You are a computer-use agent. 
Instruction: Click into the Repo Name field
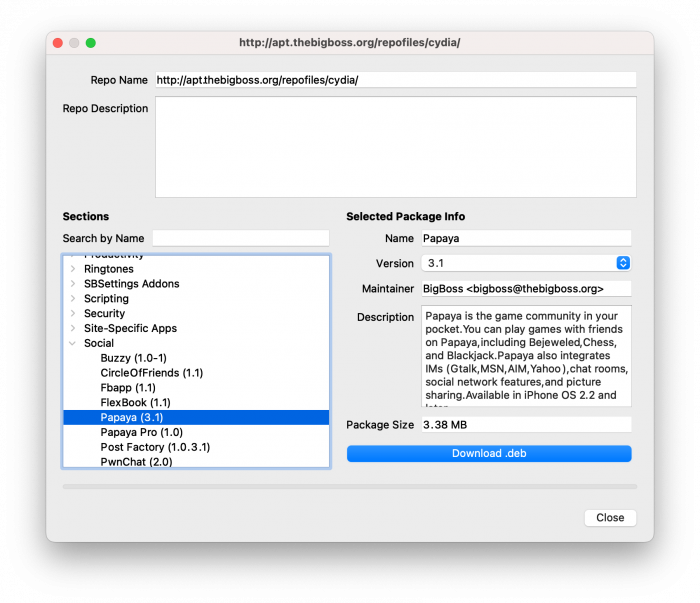click(x=396, y=80)
